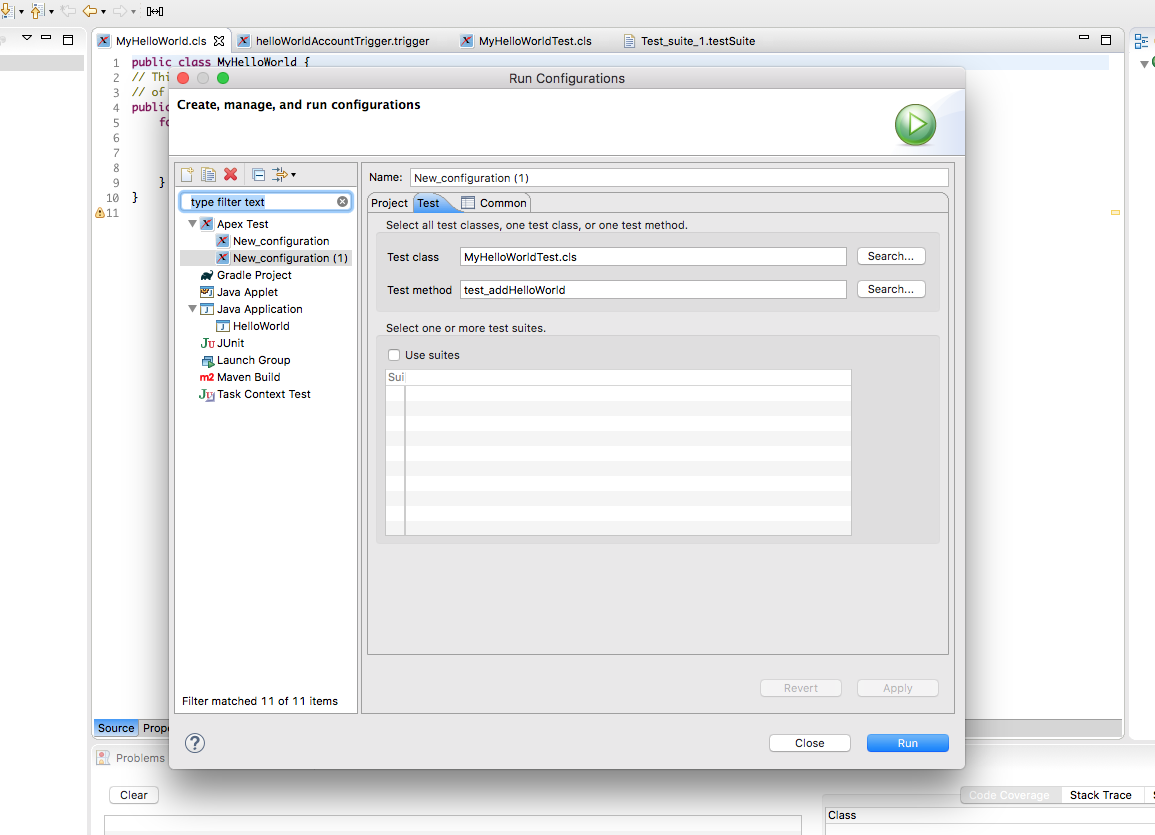Select the Gradle Project launch type
Viewport: 1155px width, 835px height.
click(254, 275)
